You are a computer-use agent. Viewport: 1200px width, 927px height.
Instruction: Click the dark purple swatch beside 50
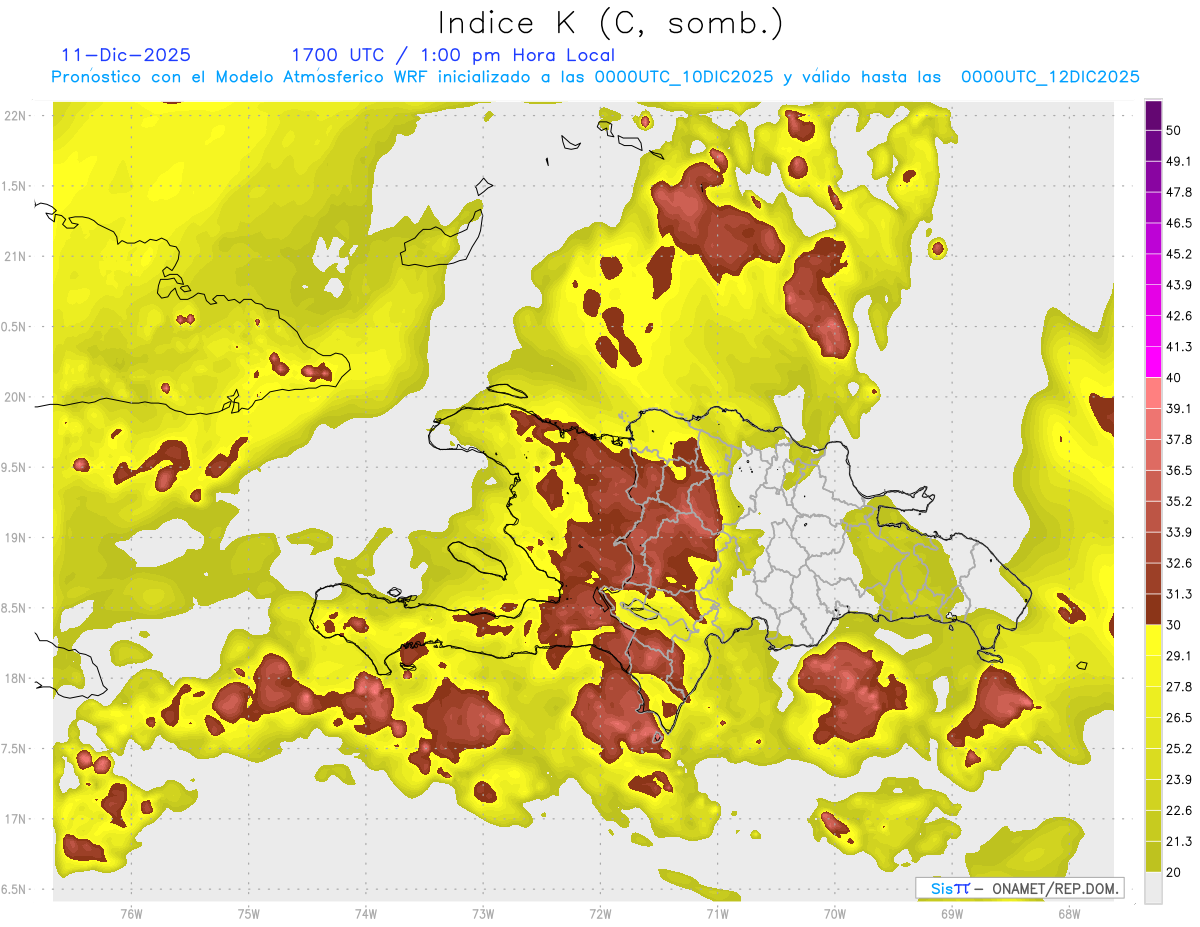1153,116
